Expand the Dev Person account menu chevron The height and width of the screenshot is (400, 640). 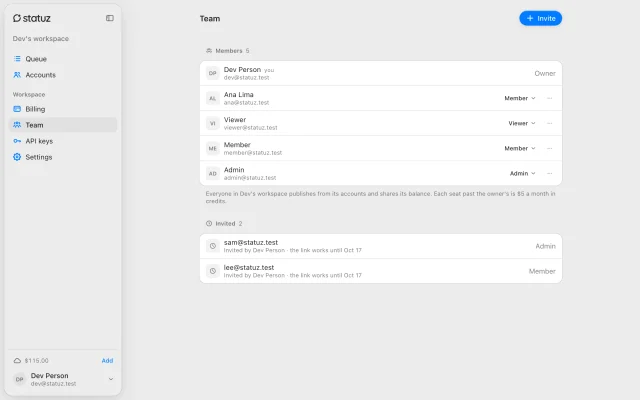click(111, 379)
